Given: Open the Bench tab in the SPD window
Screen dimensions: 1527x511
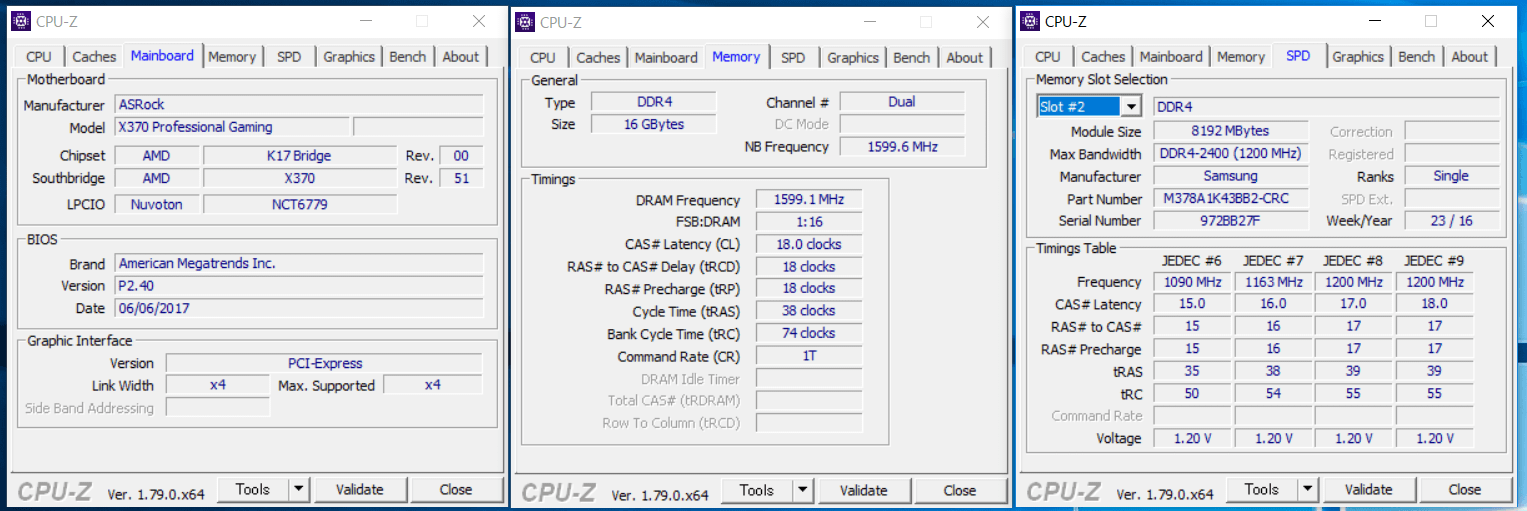Looking at the screenshot, I should [1417, 57].
